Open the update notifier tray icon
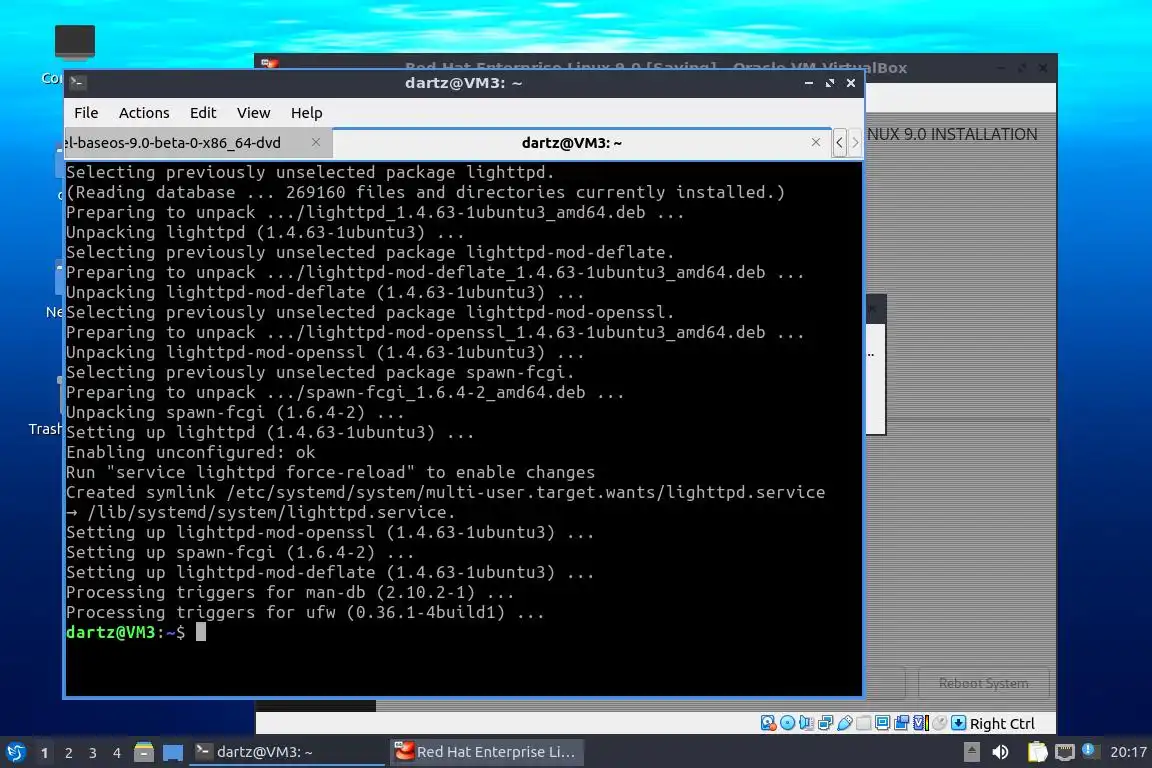1152x768 pixels. coord(1090,751)
